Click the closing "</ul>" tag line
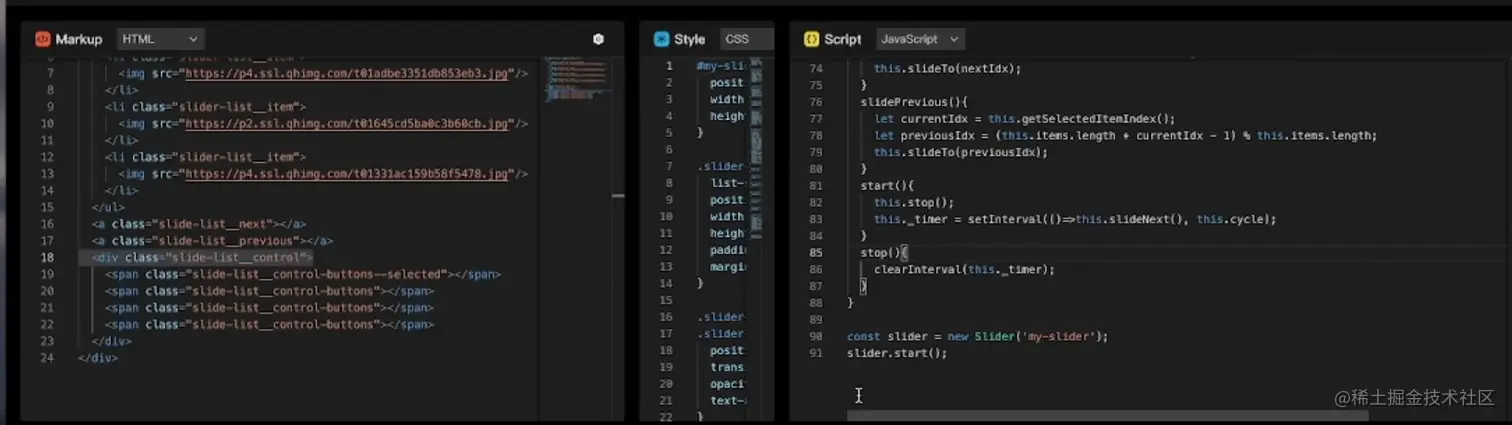 [x=108, y=207]
